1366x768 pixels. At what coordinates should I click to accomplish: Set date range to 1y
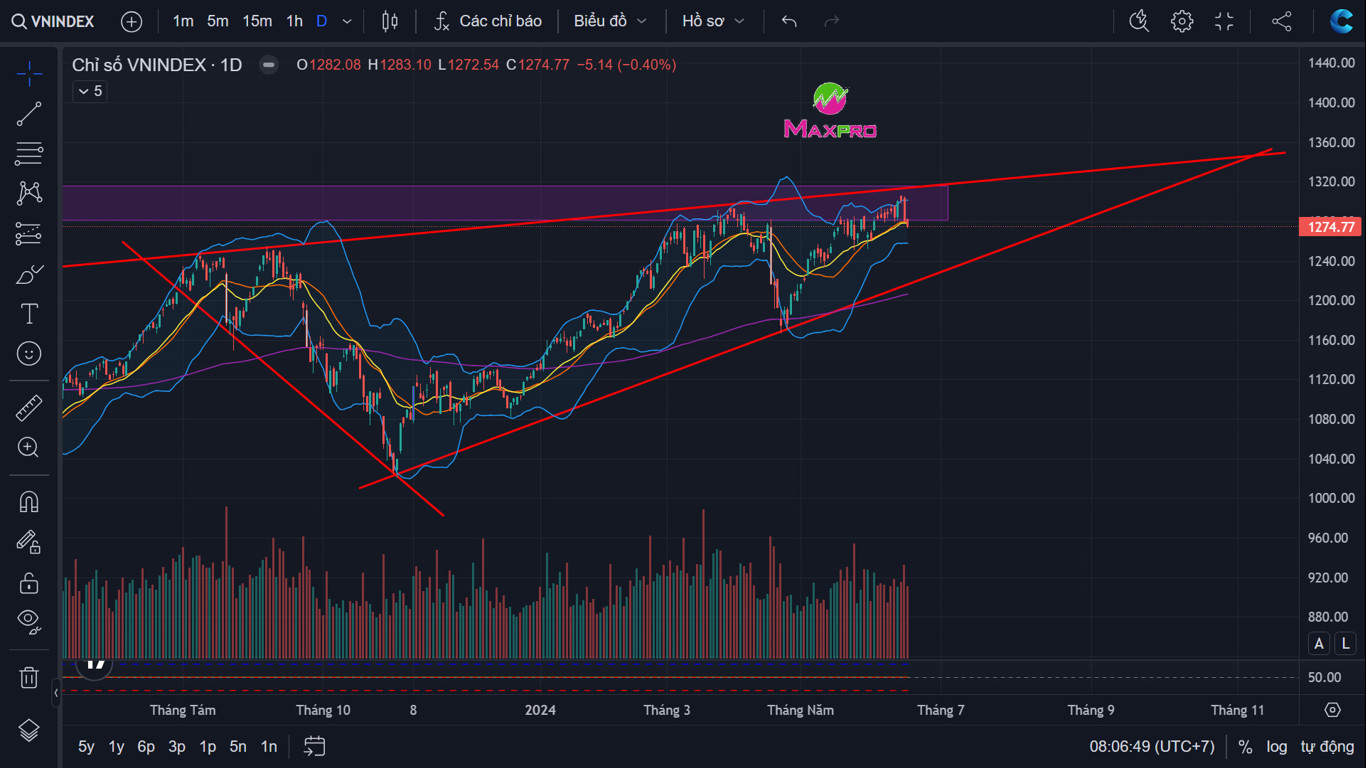[x=117, y=746]
